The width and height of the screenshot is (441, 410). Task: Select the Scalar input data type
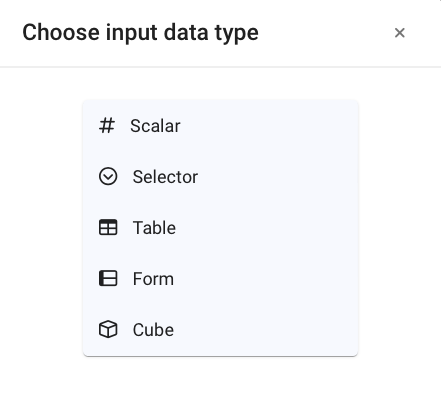tap(220, 126)
